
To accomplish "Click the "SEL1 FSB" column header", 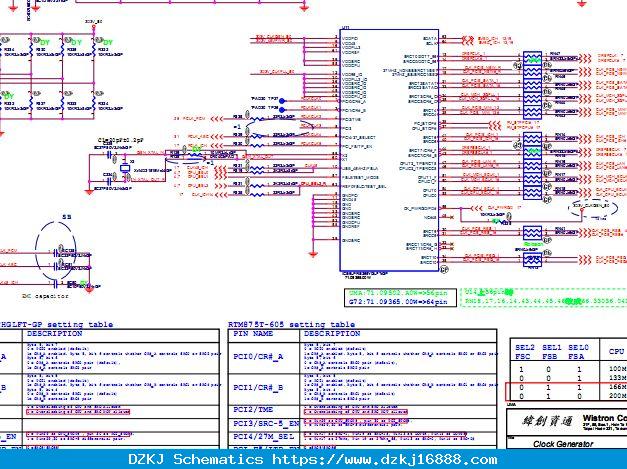I will [x=551, y=352].
